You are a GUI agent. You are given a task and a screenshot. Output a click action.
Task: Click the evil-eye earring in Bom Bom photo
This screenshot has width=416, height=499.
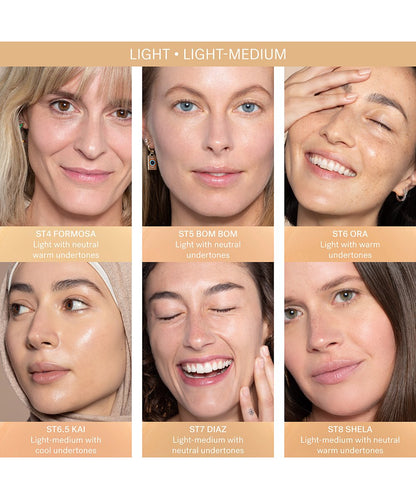coord(152,160)
